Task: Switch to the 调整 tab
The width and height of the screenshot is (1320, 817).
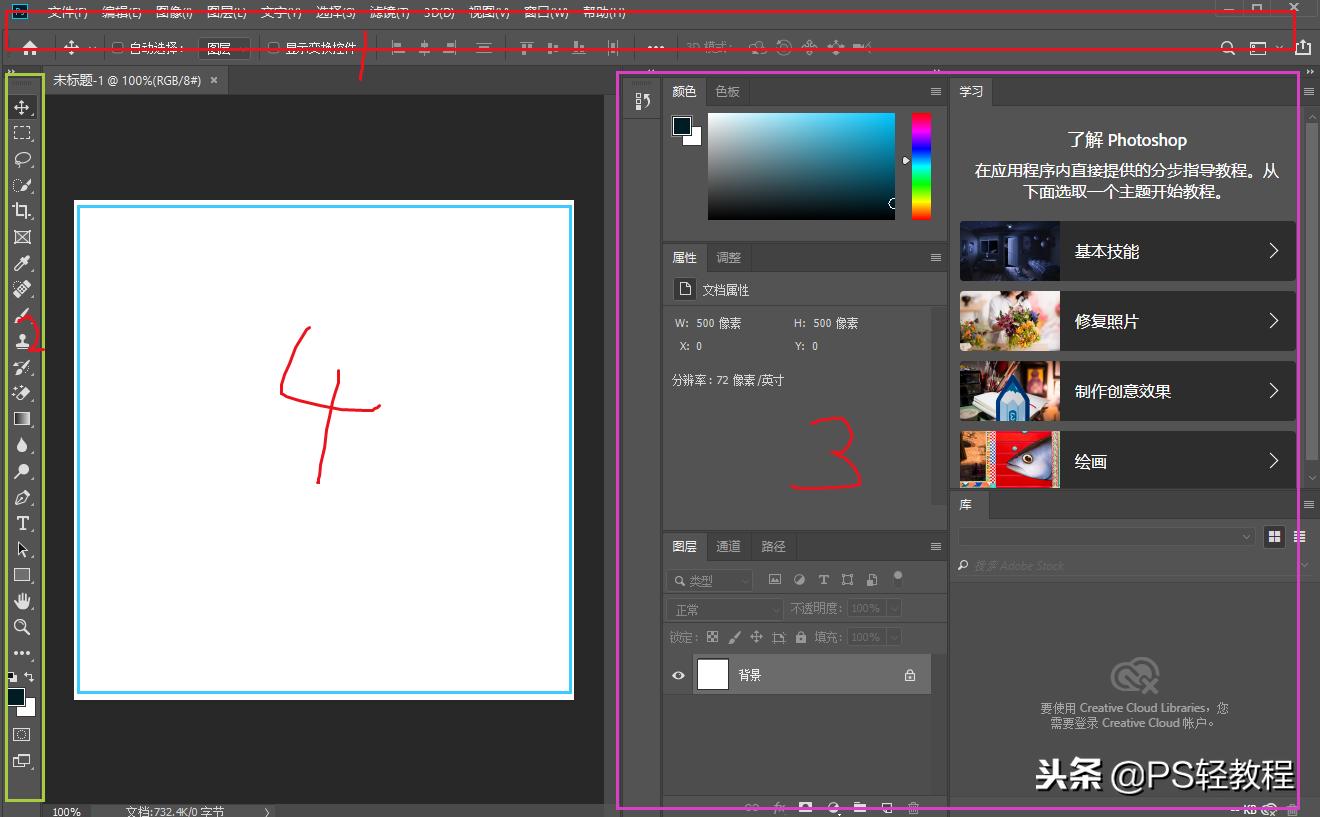Action: click(729, 257)
